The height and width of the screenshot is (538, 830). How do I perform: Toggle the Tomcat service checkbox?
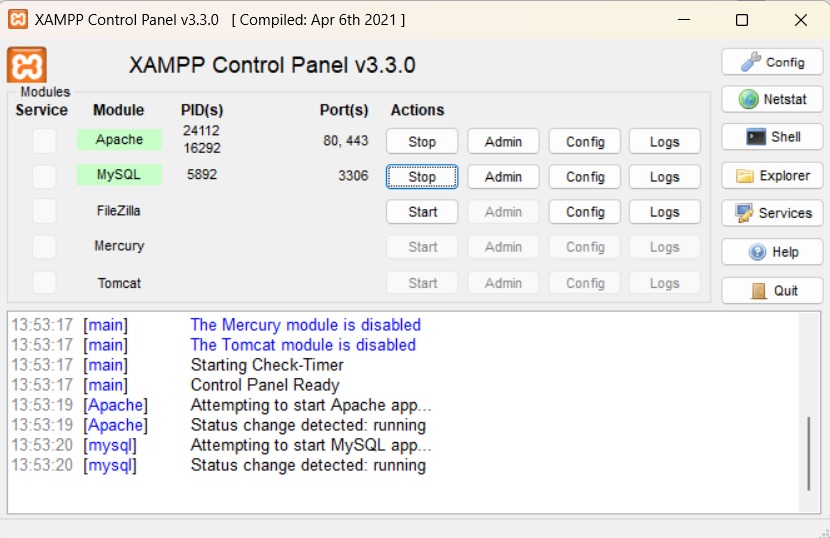(x=44, y=282)
